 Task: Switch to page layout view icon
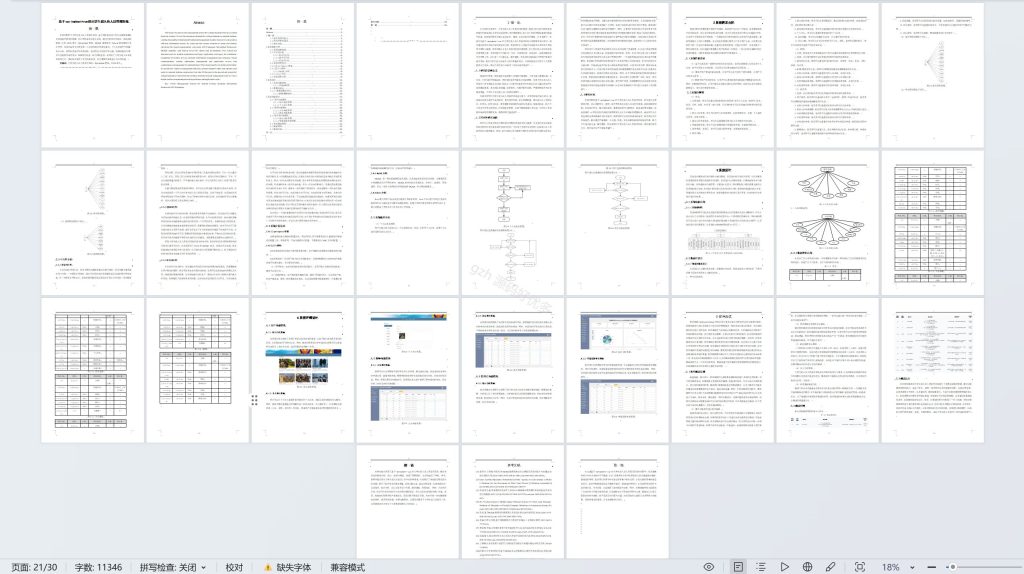click(x=738, y=567)
